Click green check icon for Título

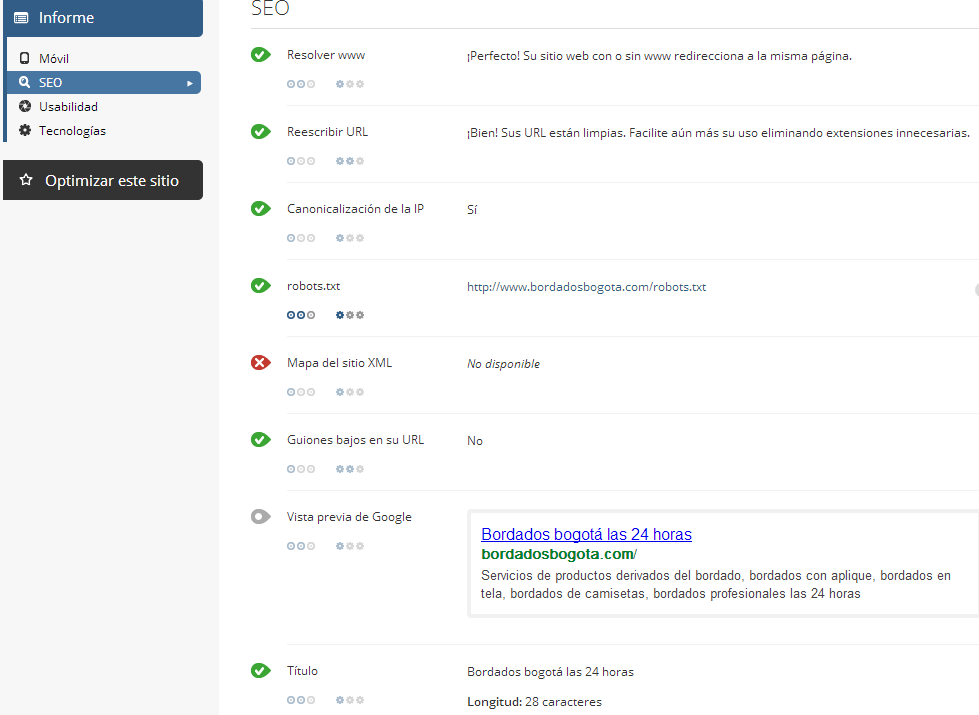[x=260, y=671]
